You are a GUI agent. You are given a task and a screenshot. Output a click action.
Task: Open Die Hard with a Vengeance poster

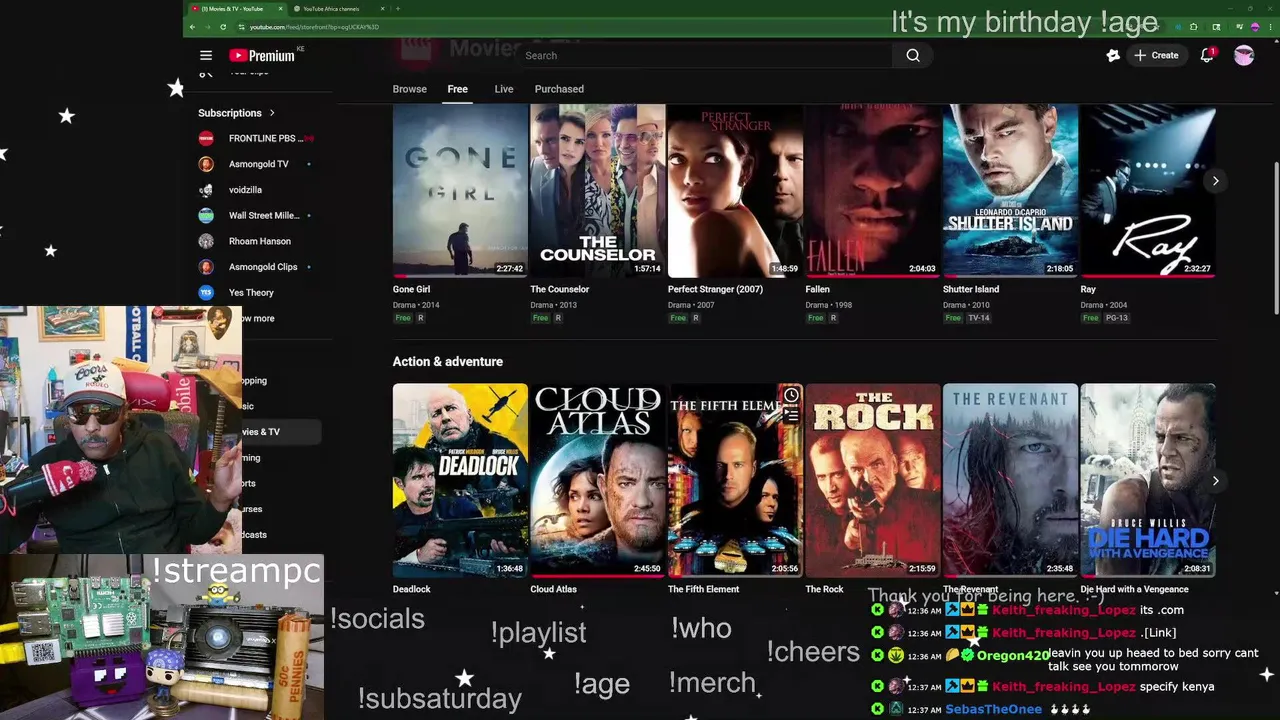(1148, 480)
